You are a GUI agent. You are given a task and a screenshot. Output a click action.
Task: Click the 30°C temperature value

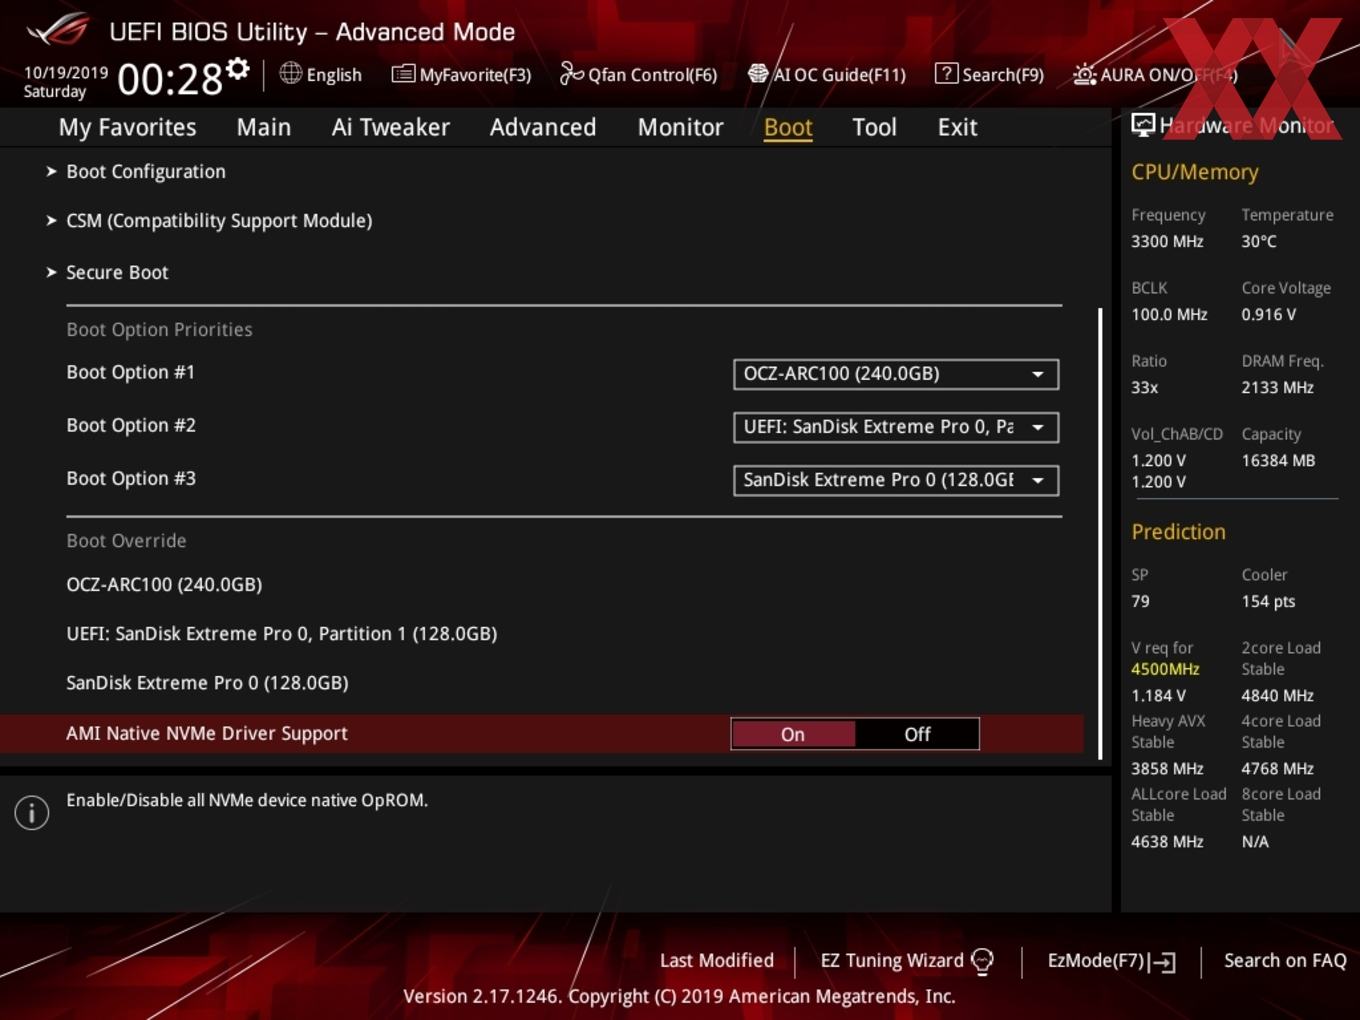point(1259,242)
